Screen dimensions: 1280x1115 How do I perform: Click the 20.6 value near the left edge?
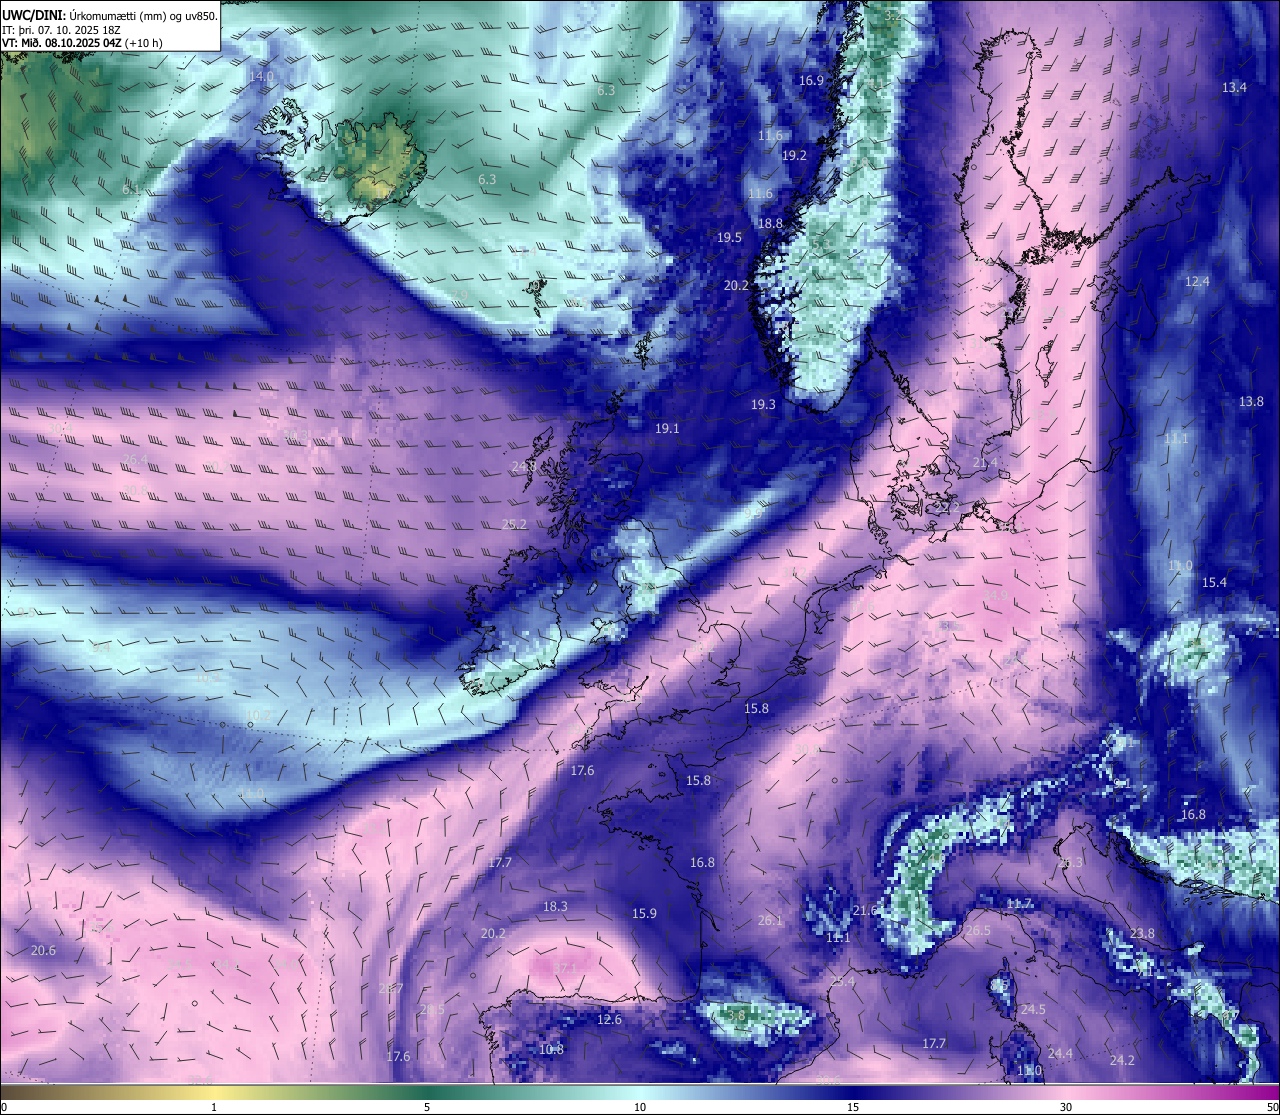43,950
